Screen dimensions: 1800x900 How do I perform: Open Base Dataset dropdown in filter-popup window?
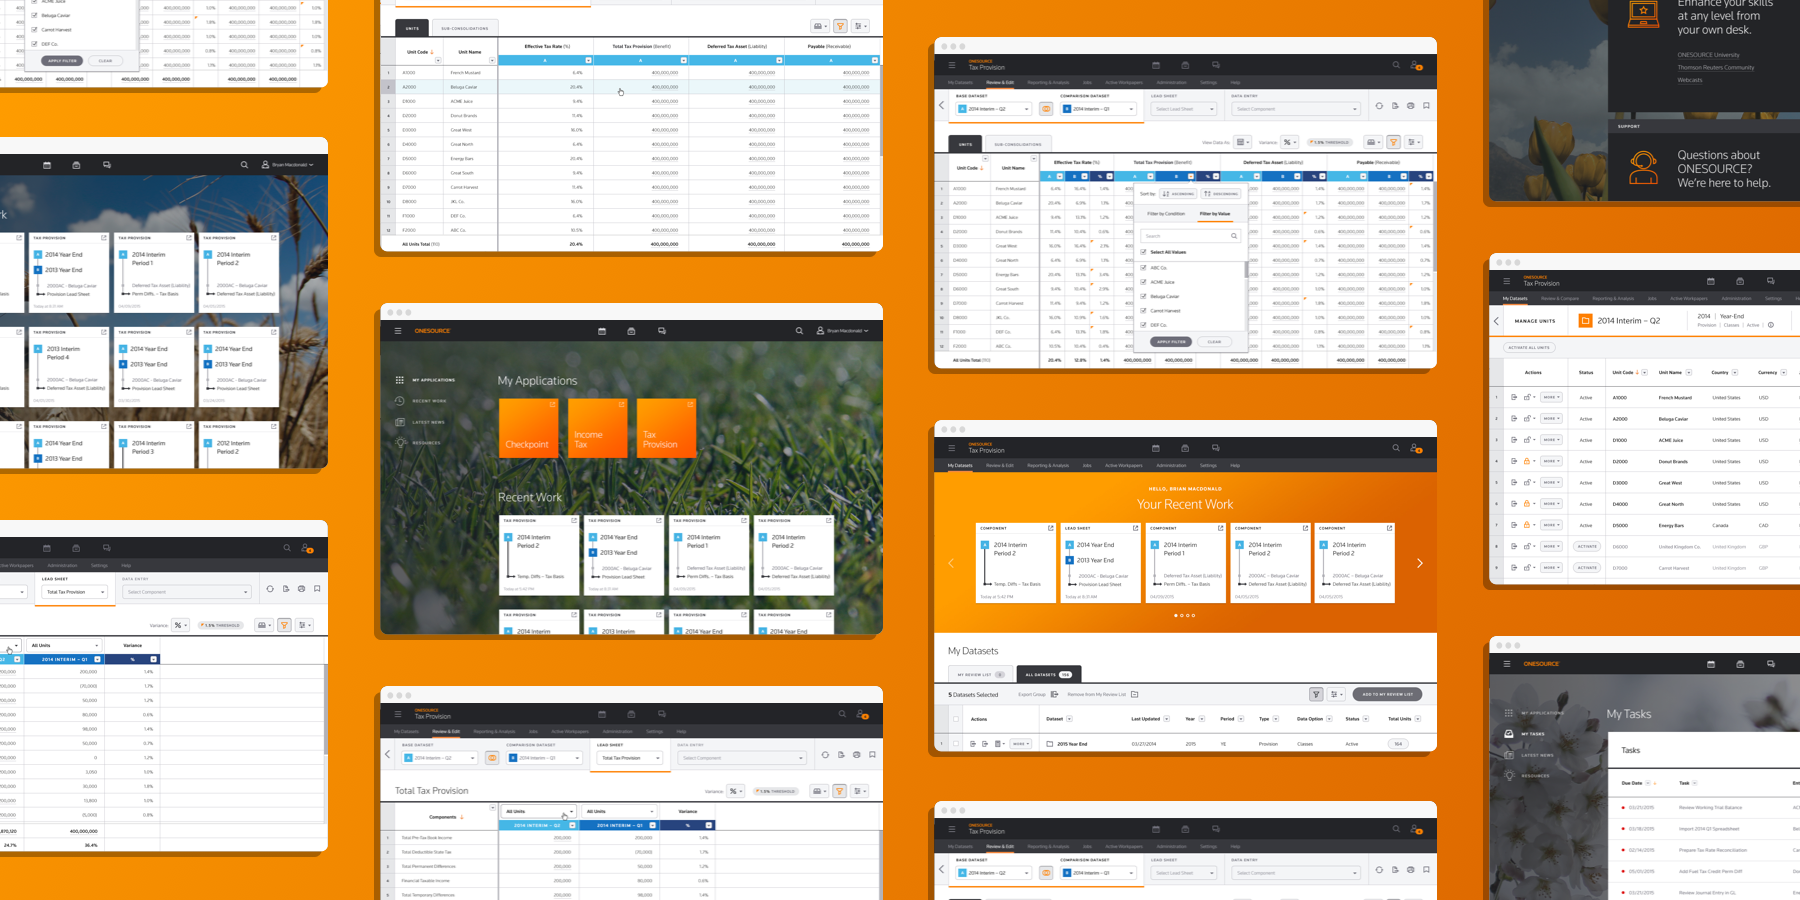tap(994, 109)
